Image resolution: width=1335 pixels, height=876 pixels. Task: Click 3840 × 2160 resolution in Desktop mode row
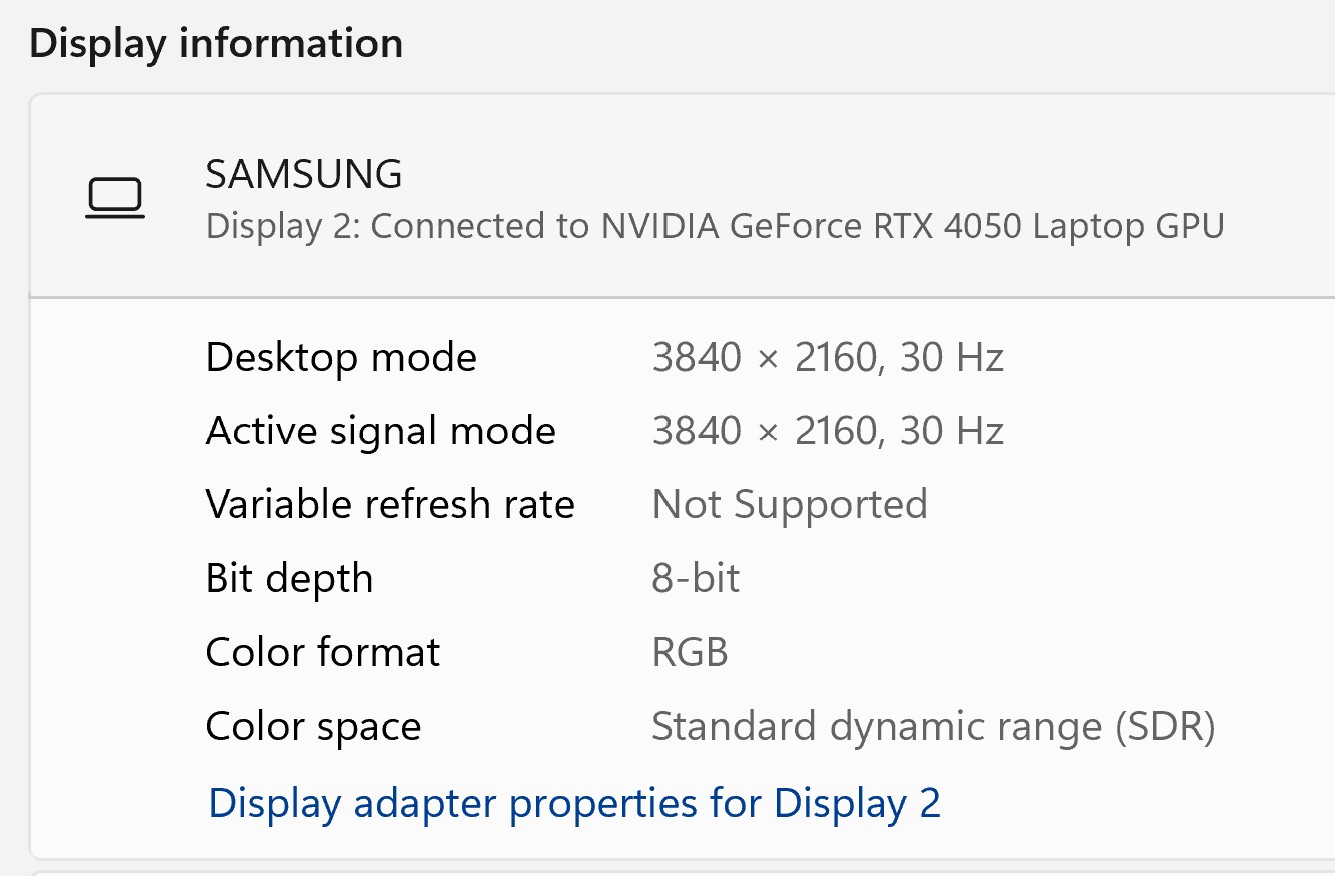pyautogui.click(x=764, y=357)
